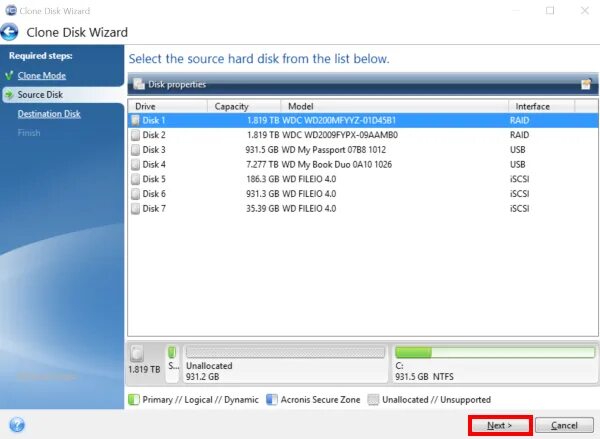The height and width of the screenshot is (439, 600).
Task: Click the gray Unallocated legend swatch
Action: [373, 400]
